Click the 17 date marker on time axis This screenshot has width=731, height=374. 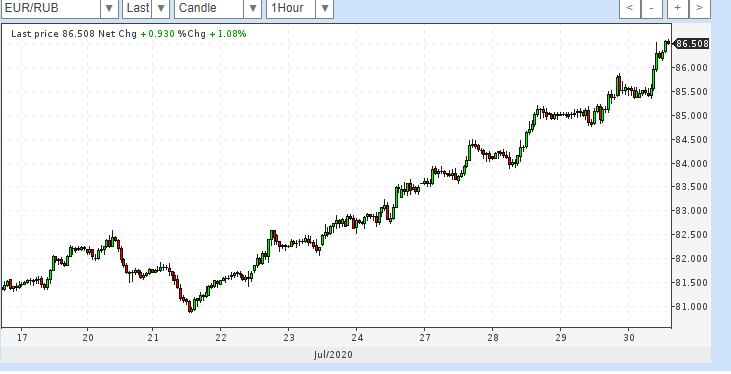pyautogui.click(x=22, y=338)
